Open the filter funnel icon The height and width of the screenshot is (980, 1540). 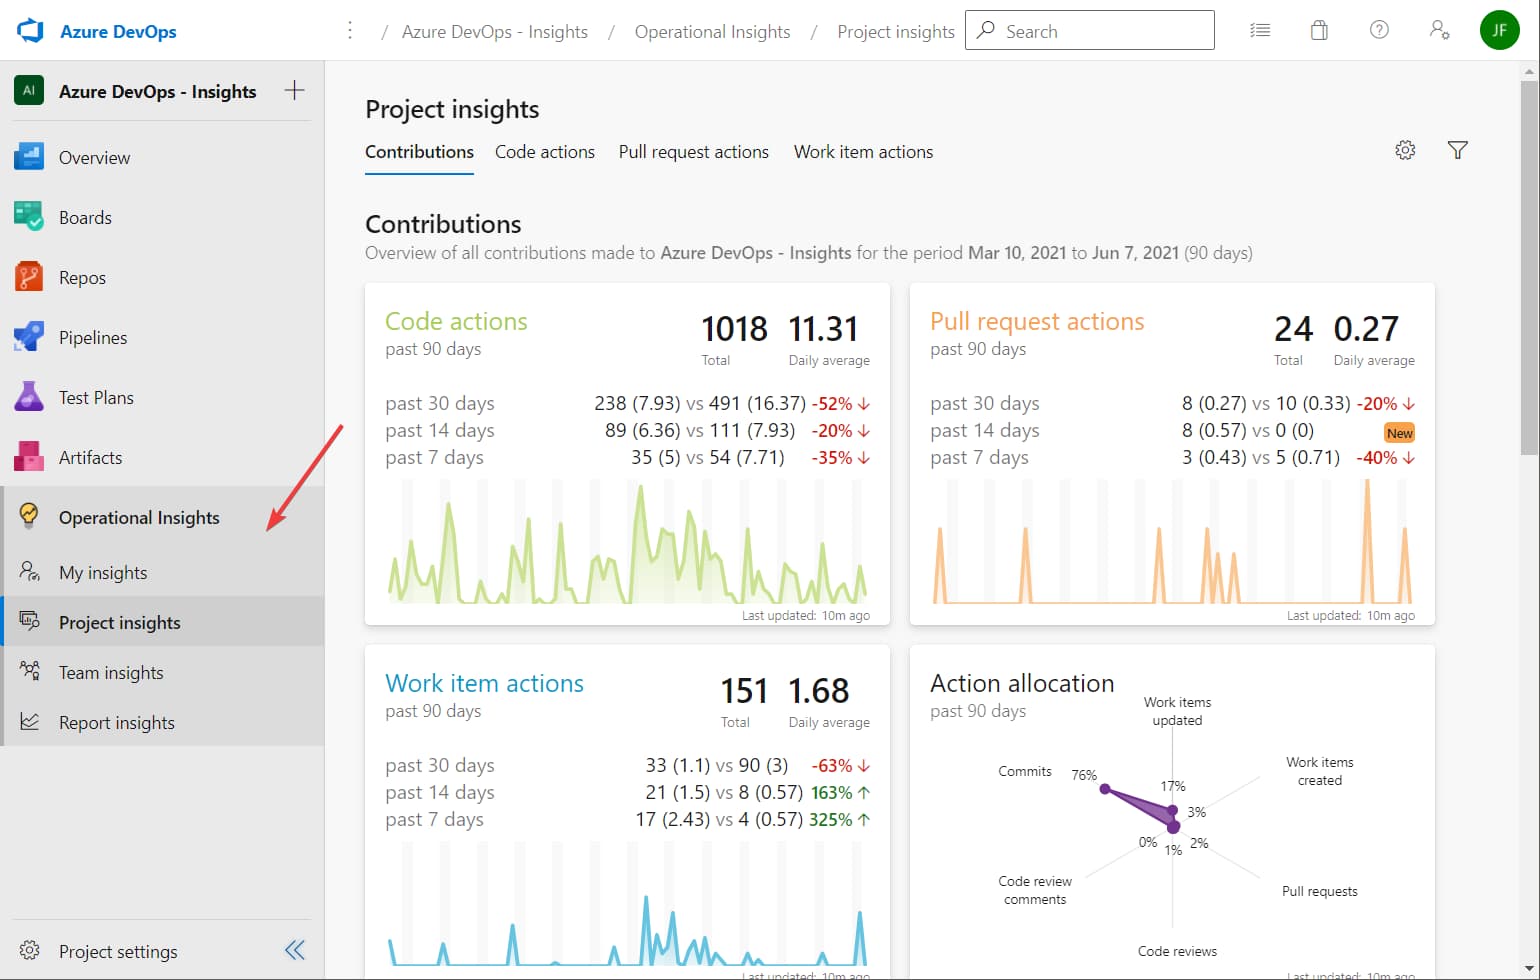tap(1458, 150)
